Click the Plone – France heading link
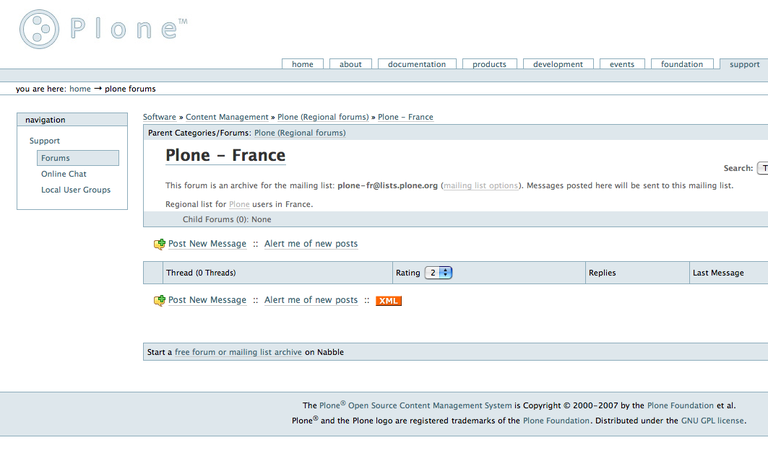The width and height of the screenshot is (768, 453). point(225,155)
